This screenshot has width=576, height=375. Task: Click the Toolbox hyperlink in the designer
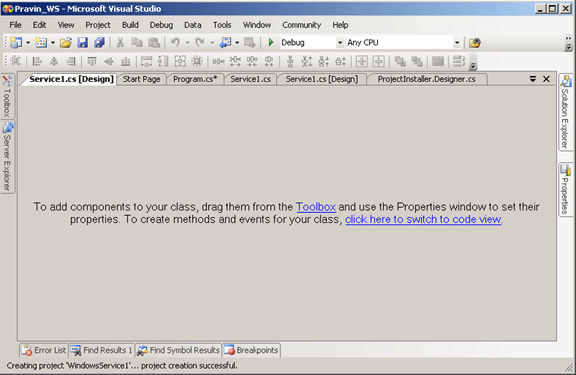(316, 207)
